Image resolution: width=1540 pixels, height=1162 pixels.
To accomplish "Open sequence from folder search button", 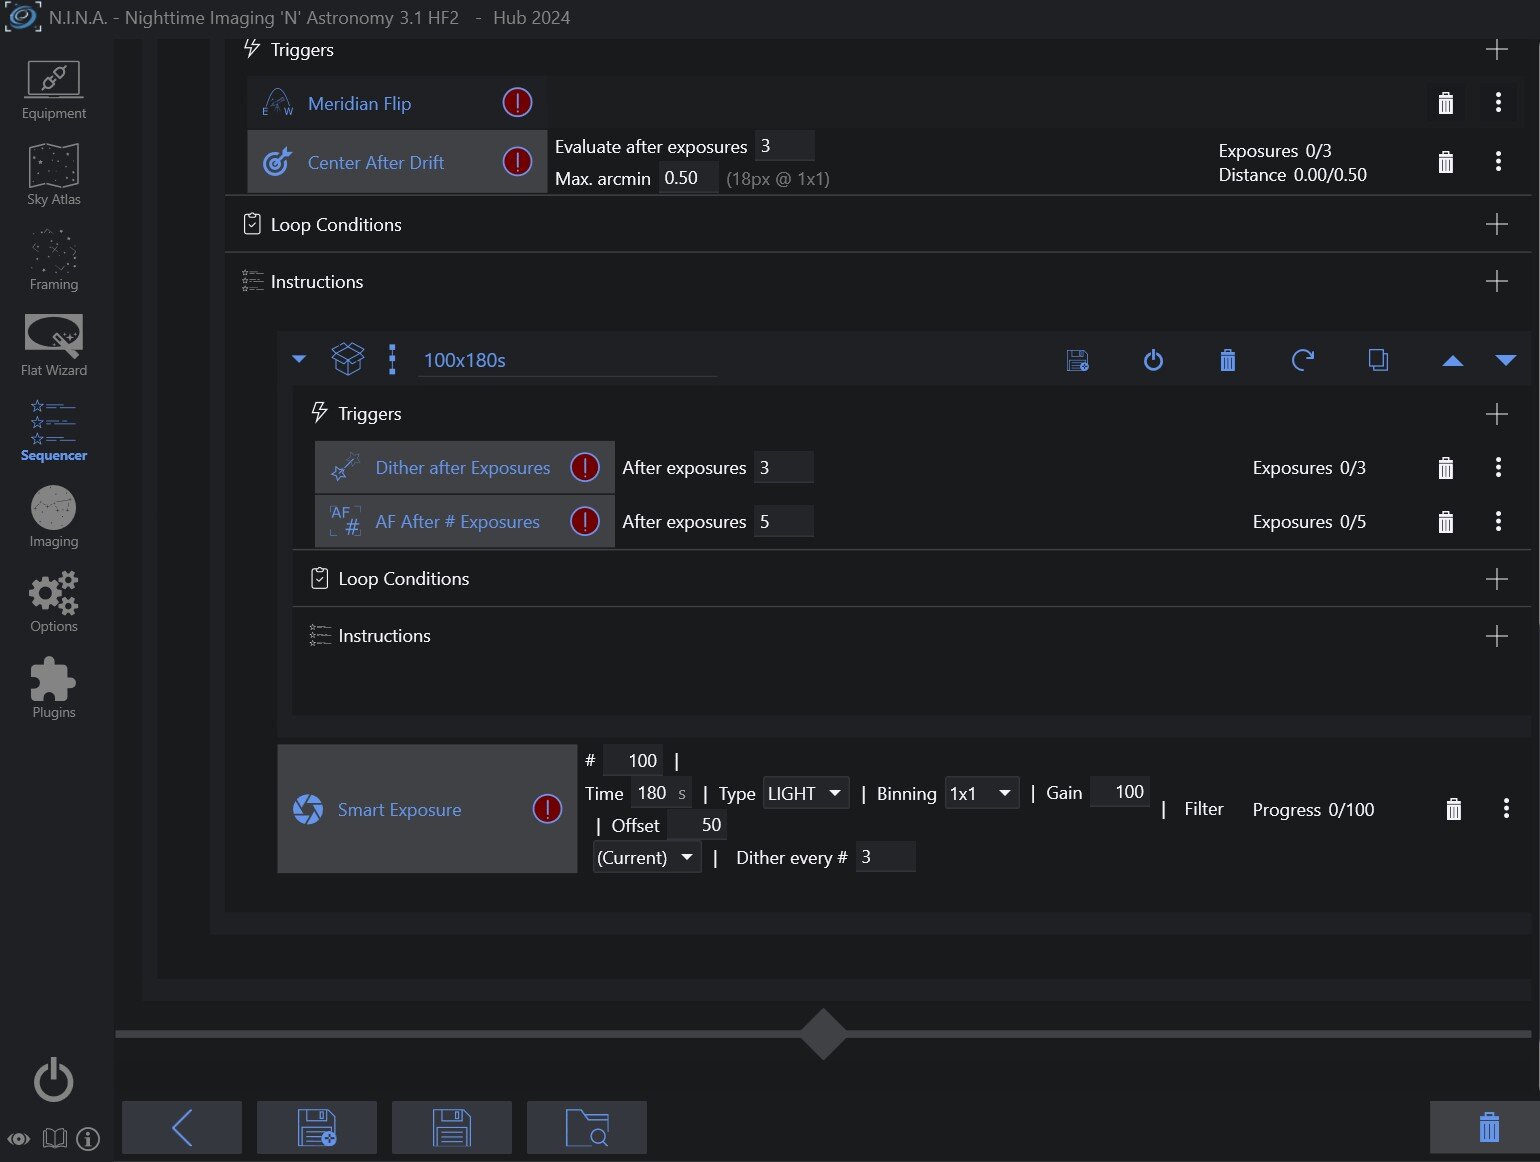I will tap(587, 1128).
